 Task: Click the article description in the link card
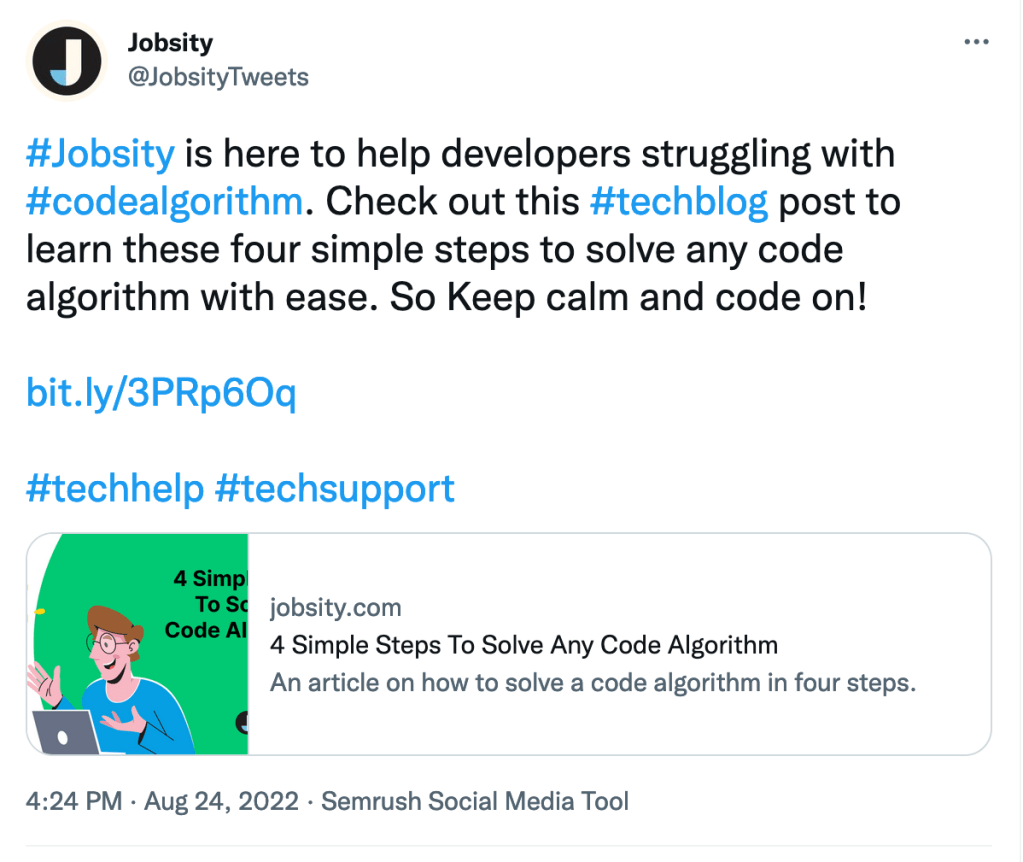coord(592,684)
